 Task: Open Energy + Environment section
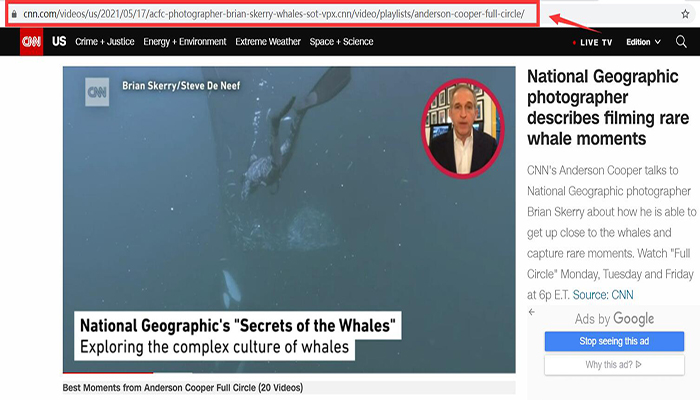186,42
